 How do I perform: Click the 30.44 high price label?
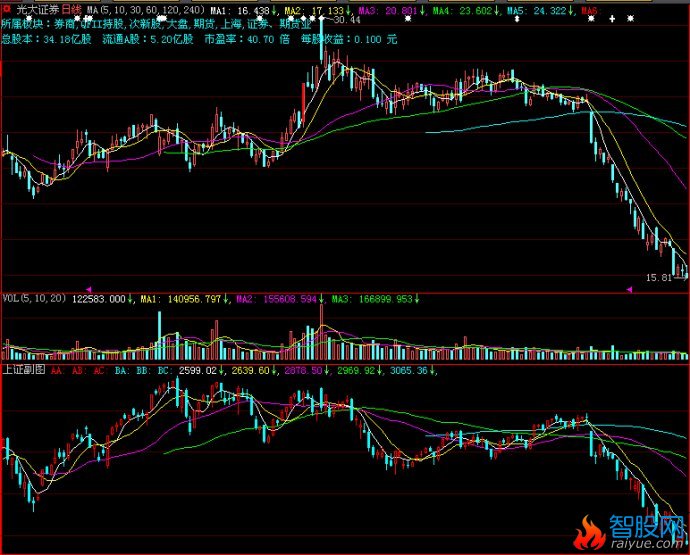coord(347,20)
